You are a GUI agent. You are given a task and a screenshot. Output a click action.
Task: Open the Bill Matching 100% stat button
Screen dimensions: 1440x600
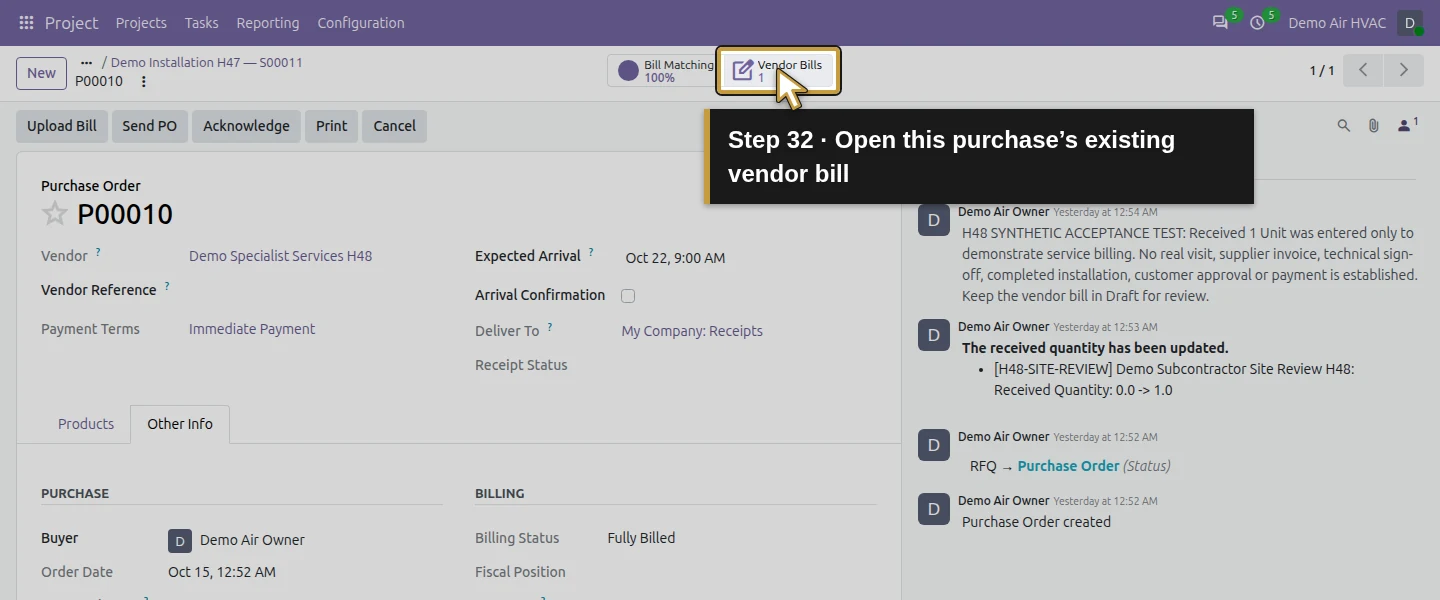(x=662, y=71)
